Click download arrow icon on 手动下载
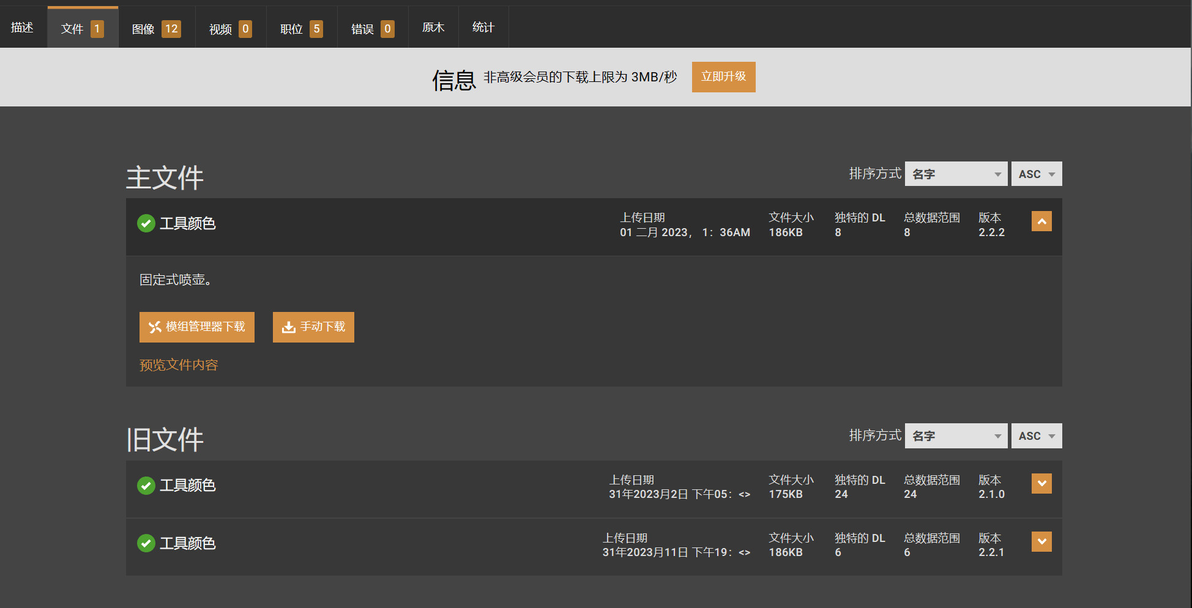Screen dimensions: 1192x608 click(288, 327)
